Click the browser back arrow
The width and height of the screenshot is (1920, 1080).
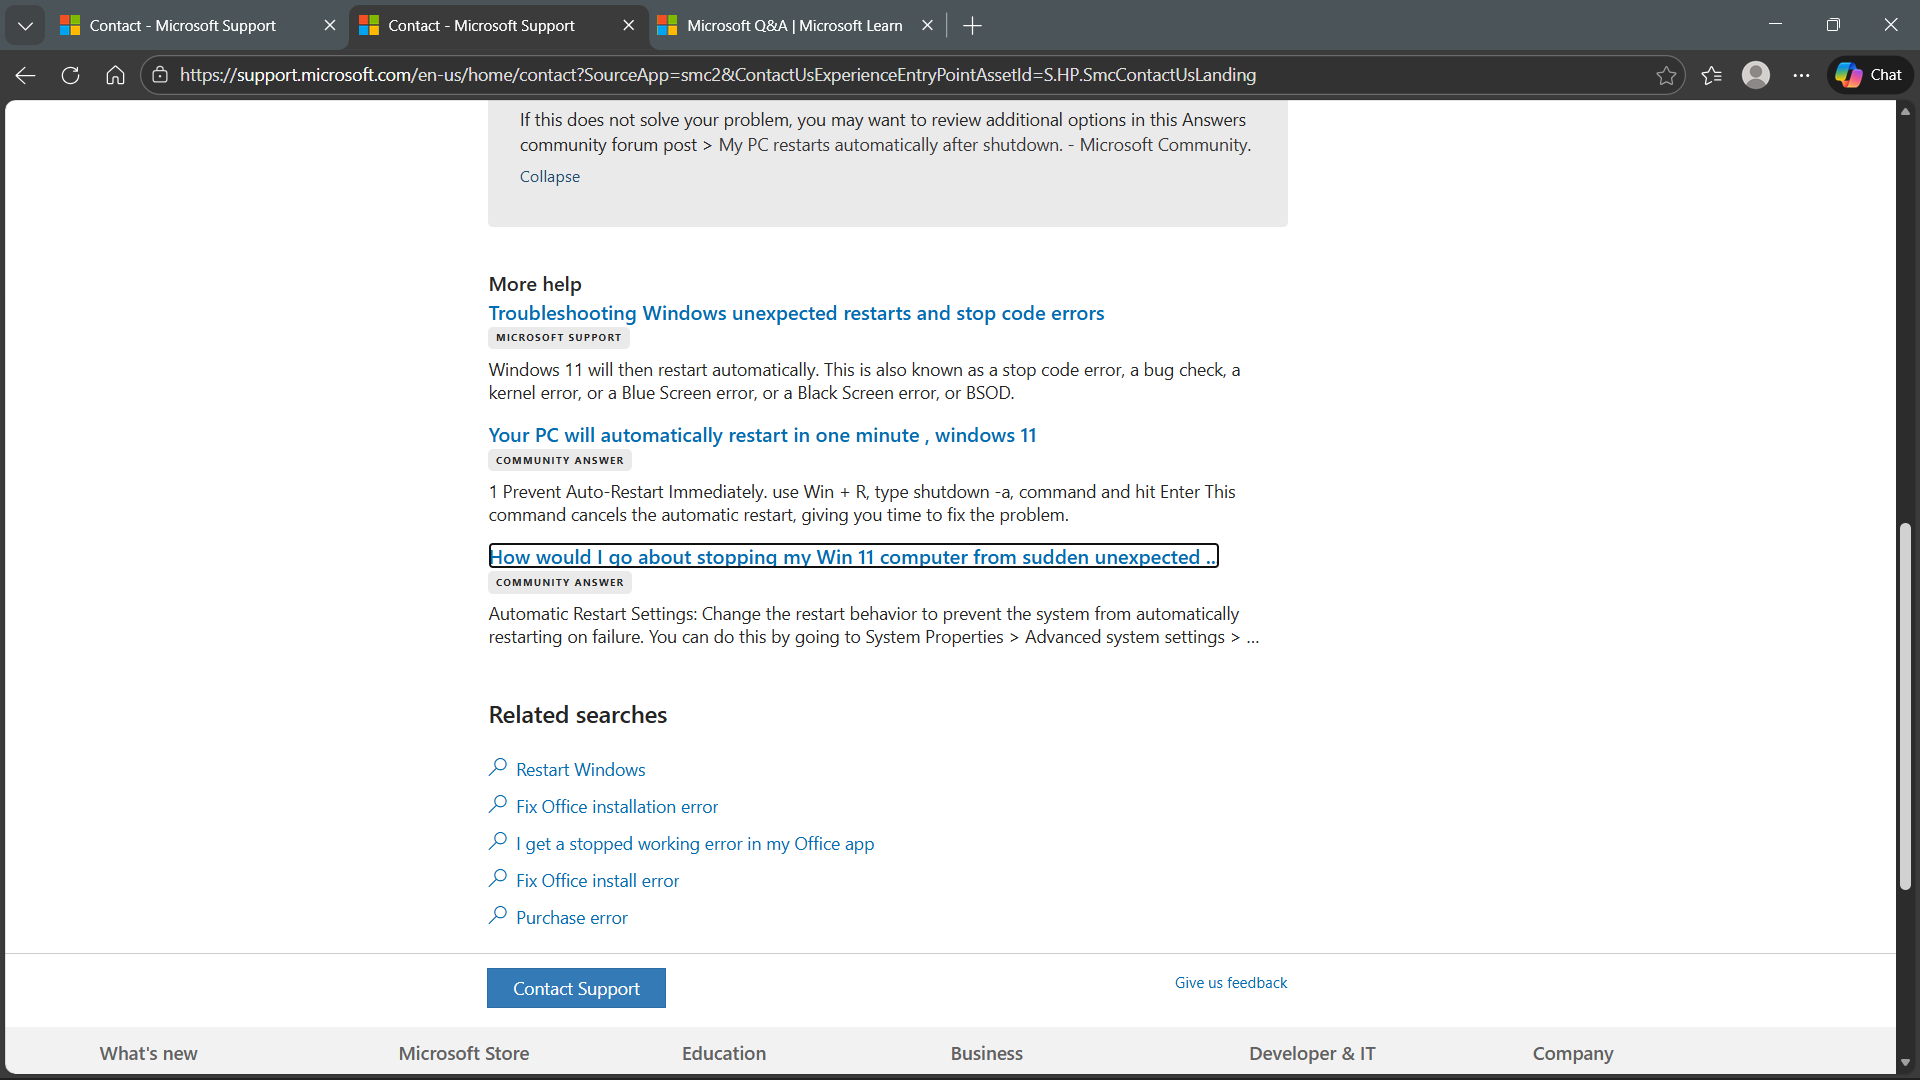click(x=26, y=75)
